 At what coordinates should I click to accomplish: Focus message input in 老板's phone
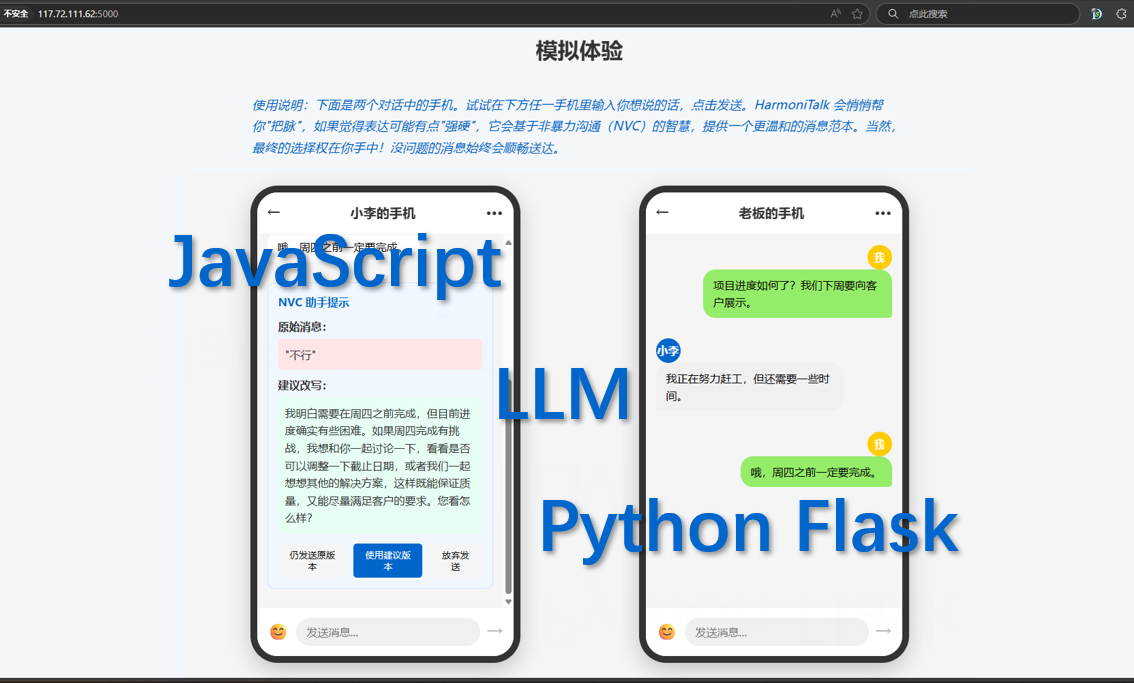776,632
